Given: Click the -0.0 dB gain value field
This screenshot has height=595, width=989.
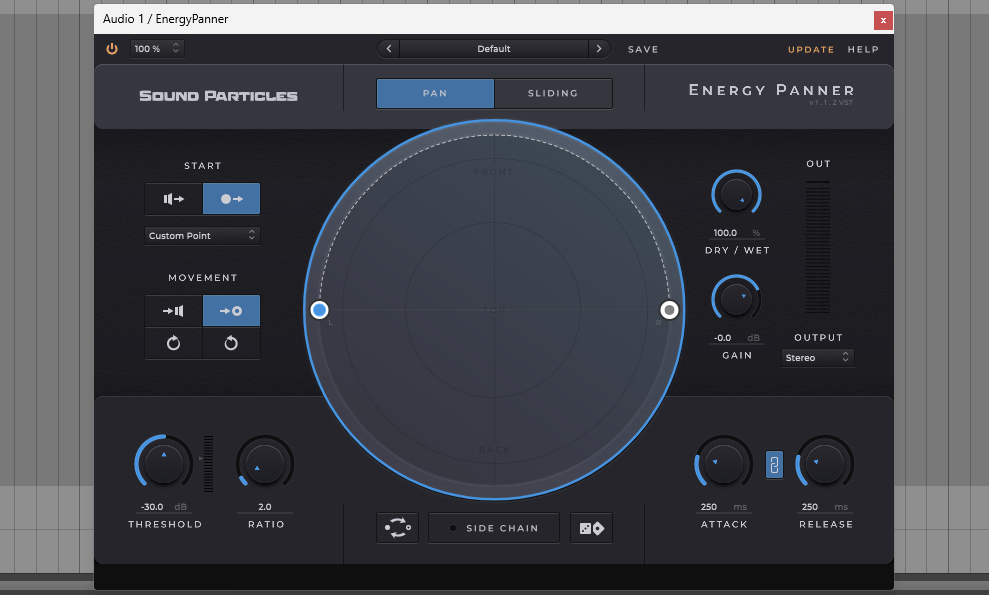Looking at the screenshot, I should pyautogui.click(x=736, y=338).
